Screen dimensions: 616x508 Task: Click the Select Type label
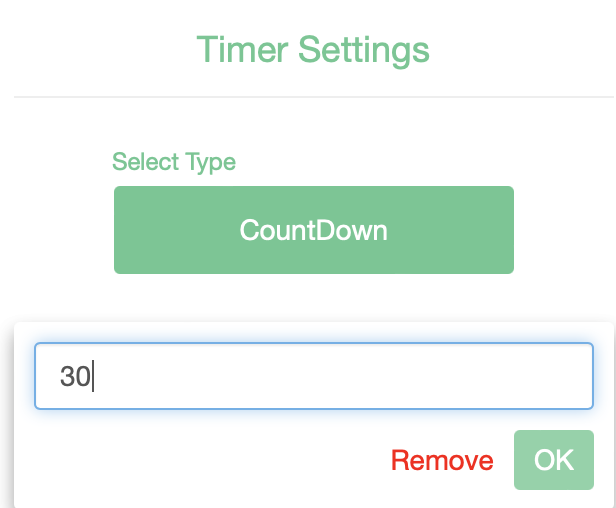[174, 161]
